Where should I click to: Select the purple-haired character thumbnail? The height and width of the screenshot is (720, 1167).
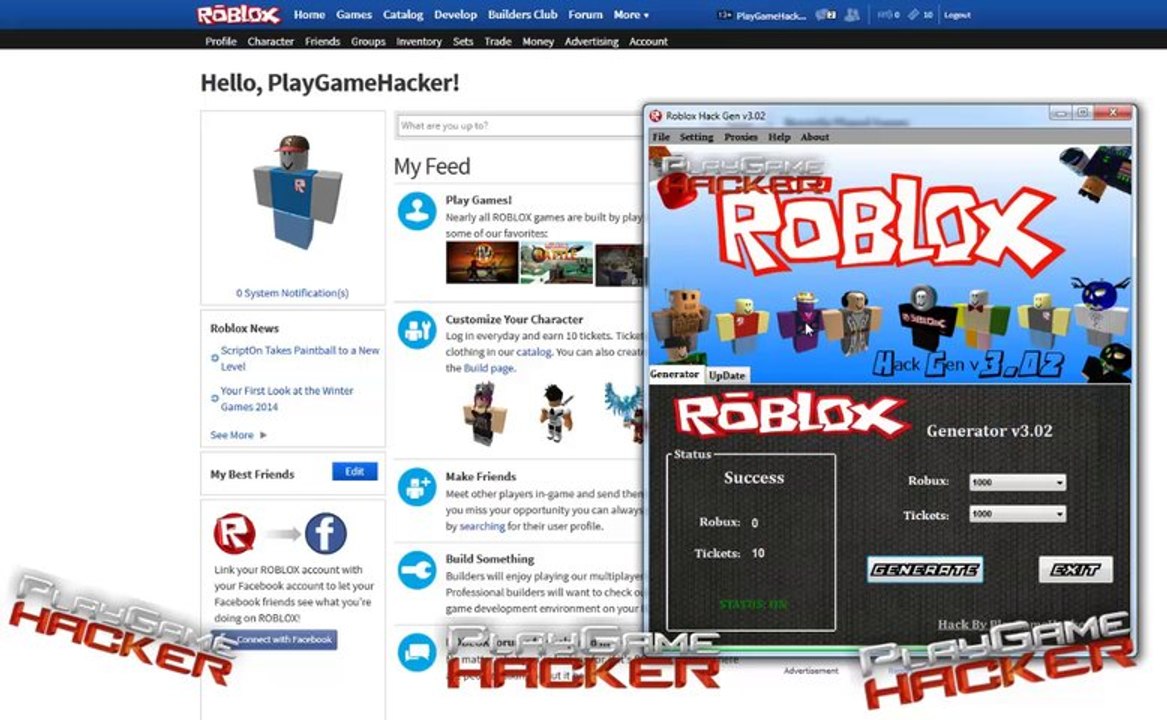[x=484, y=413]
